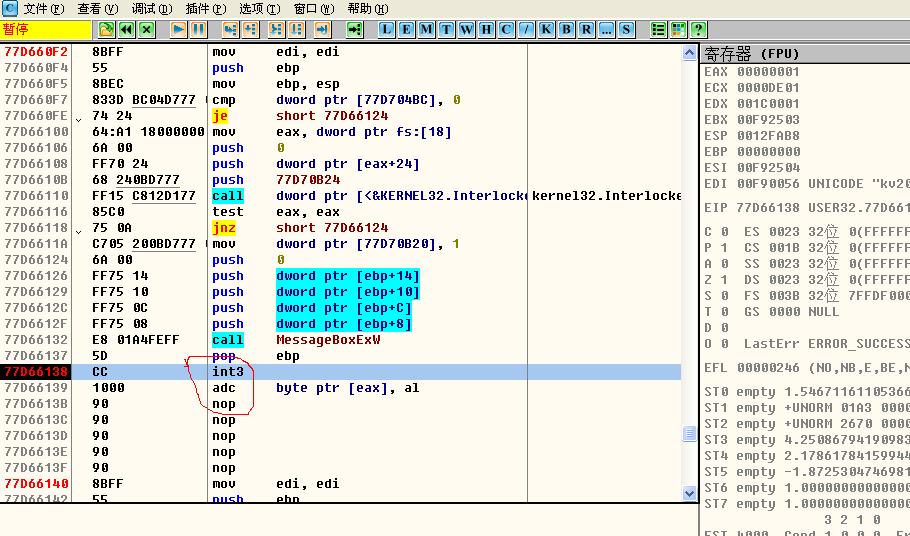Open Handles window with H button
910x536 pixels.
coord(486,30)
